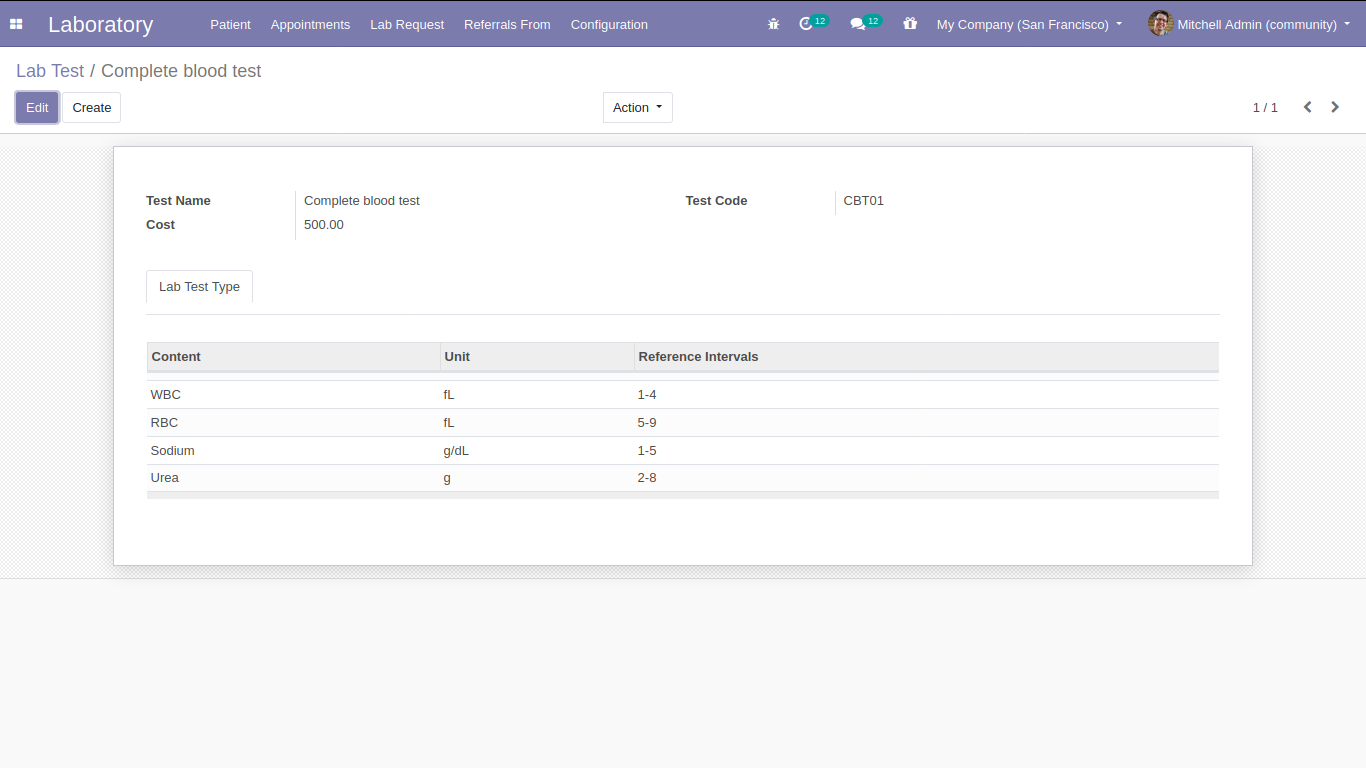Go to next record arrow

pyautogui.click(x=1335, y=107)
